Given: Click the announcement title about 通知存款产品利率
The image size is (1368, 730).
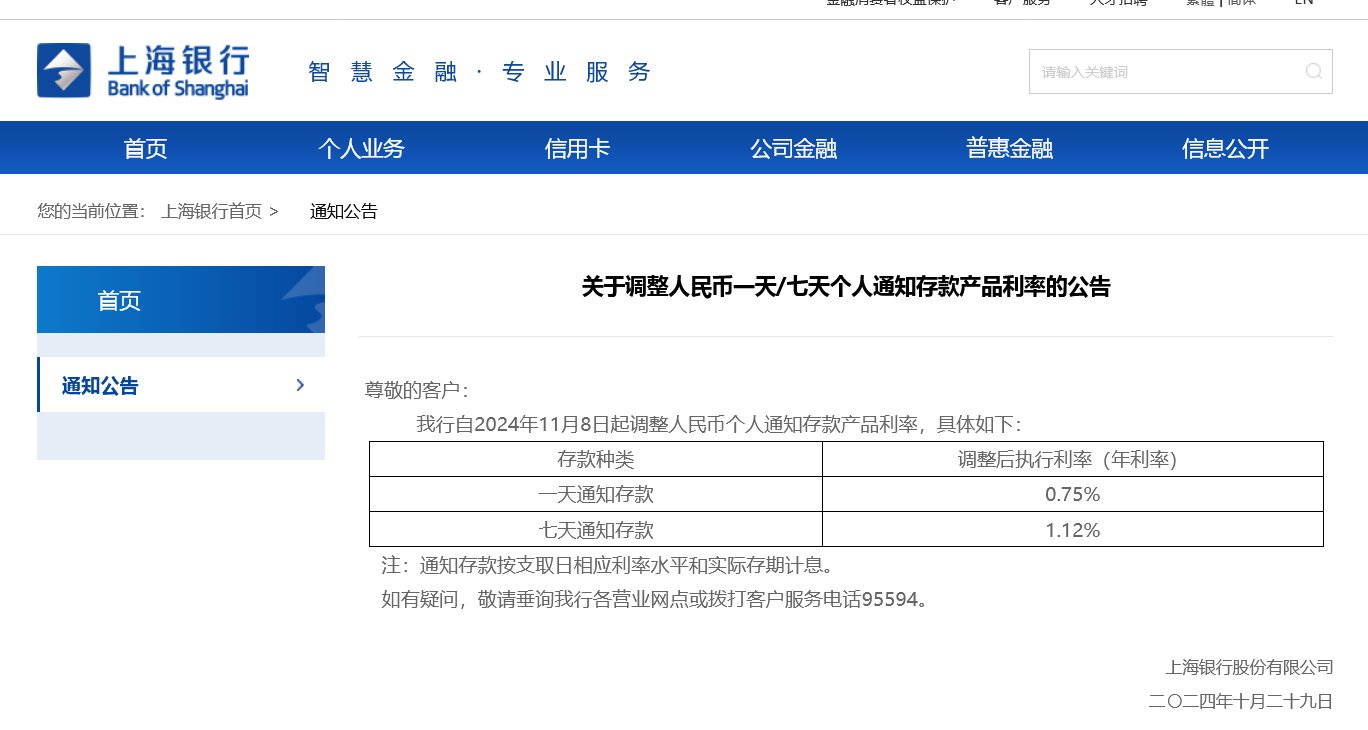Looking at the screenshot, I should pos(846,287).
